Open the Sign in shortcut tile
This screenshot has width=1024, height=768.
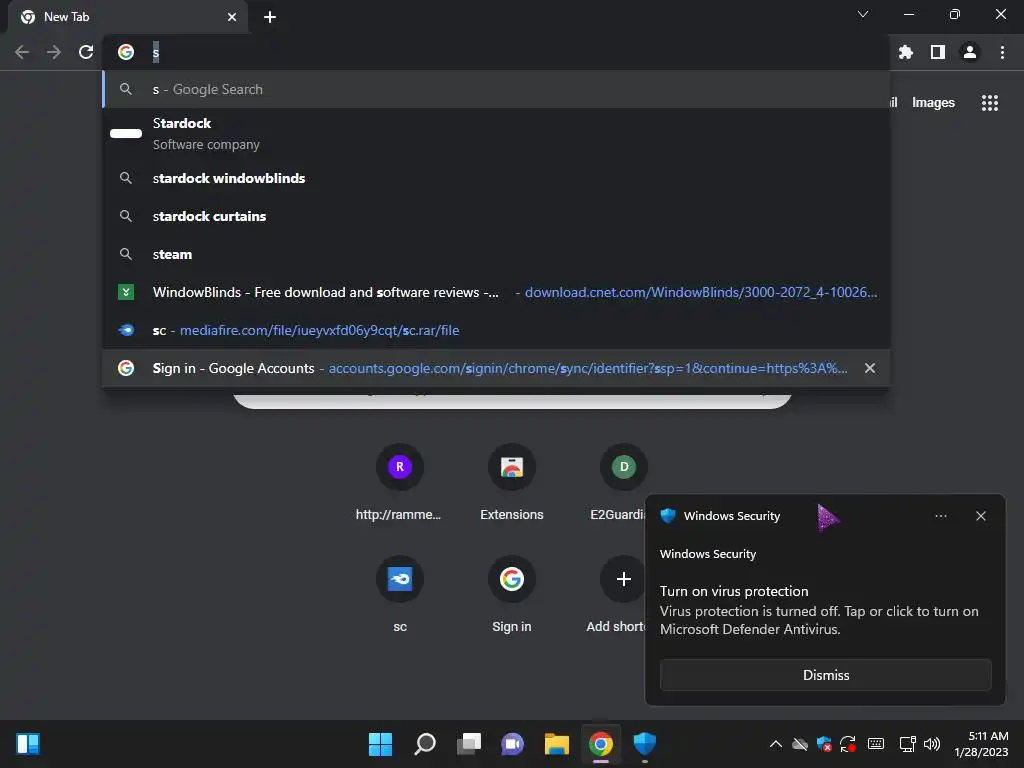511,594
